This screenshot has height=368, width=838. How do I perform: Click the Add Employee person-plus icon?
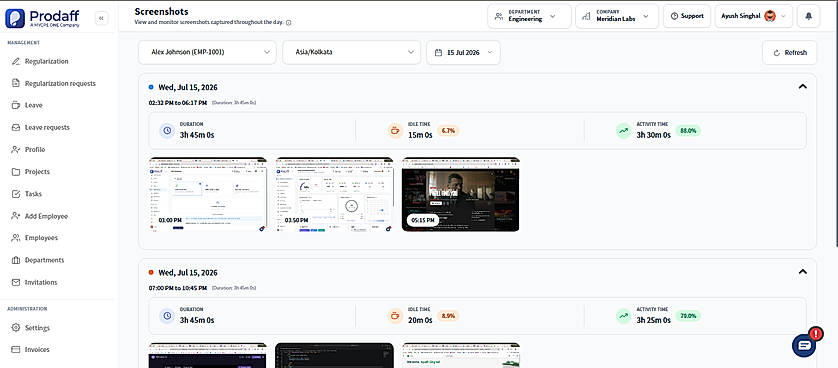(x=15, y=216)
